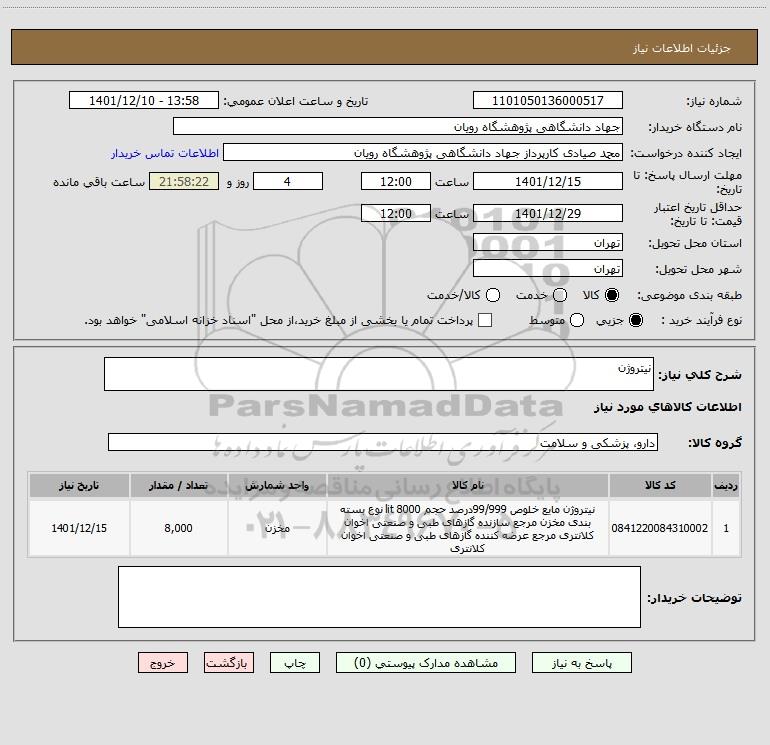Image resolution: width=770 pixels, height=745 pixels.
Task: Click the row number 1 cell
Action: coord(726,528)
